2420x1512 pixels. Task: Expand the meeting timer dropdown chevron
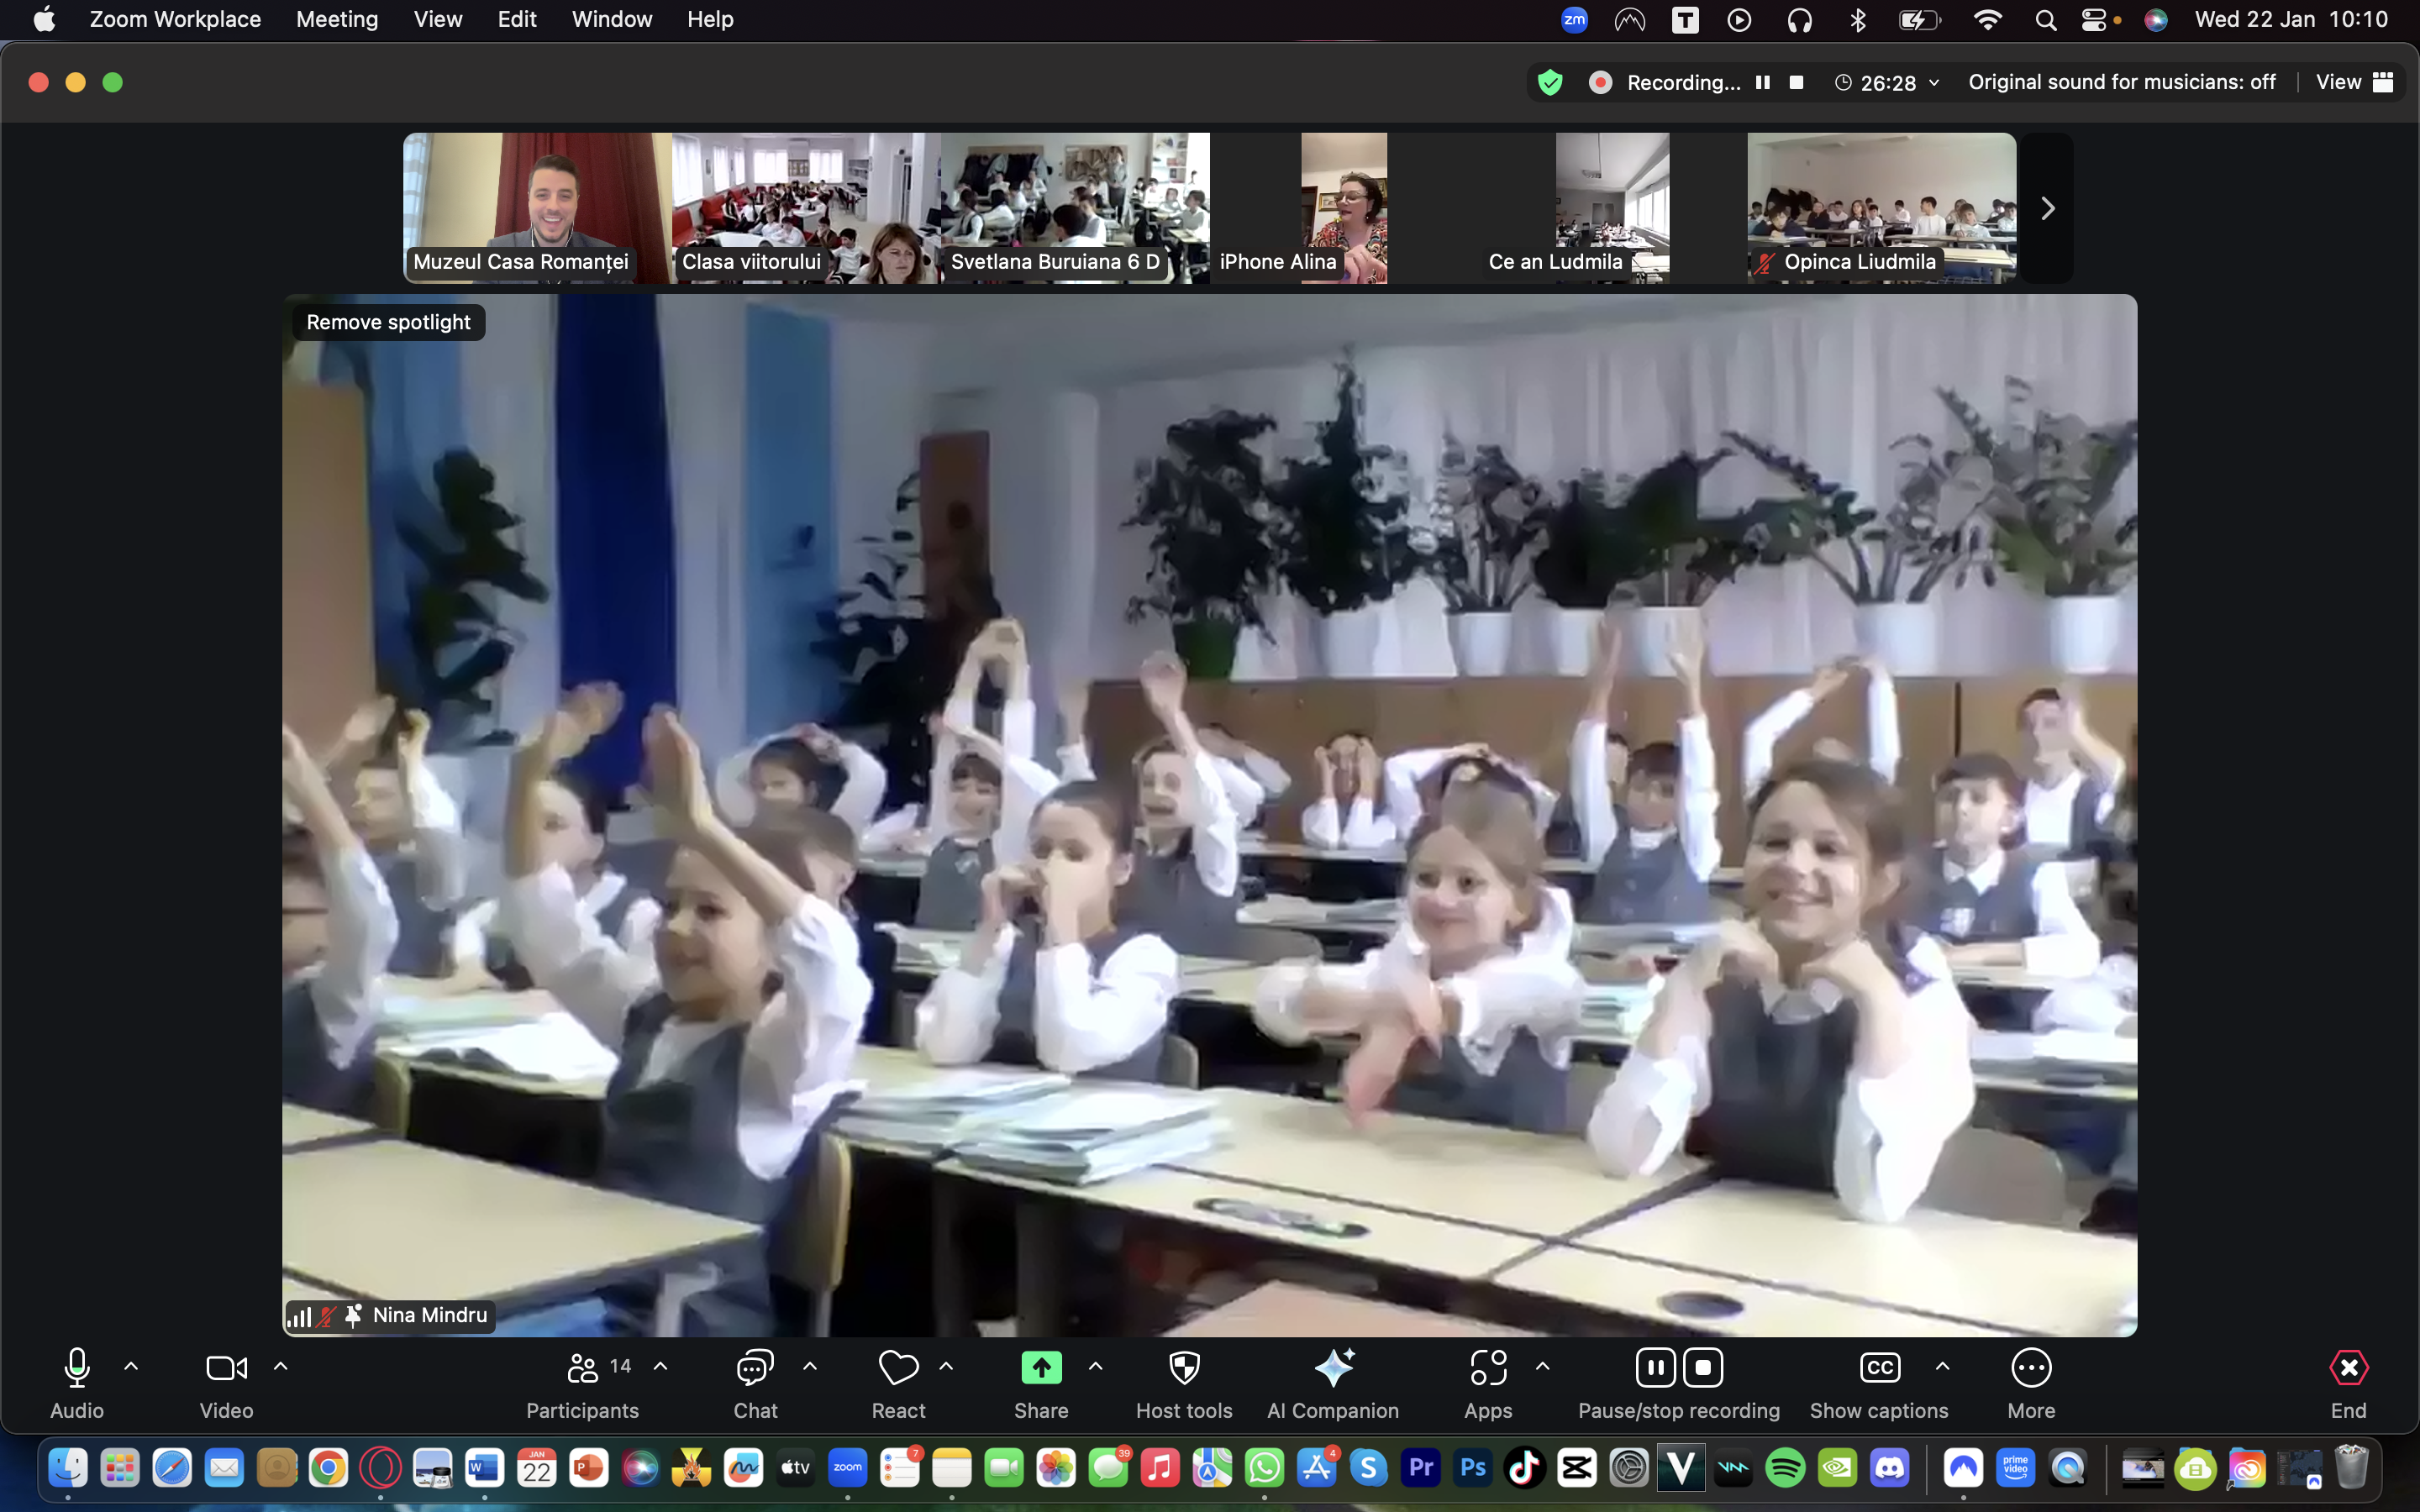click(x=1934, y=82)
